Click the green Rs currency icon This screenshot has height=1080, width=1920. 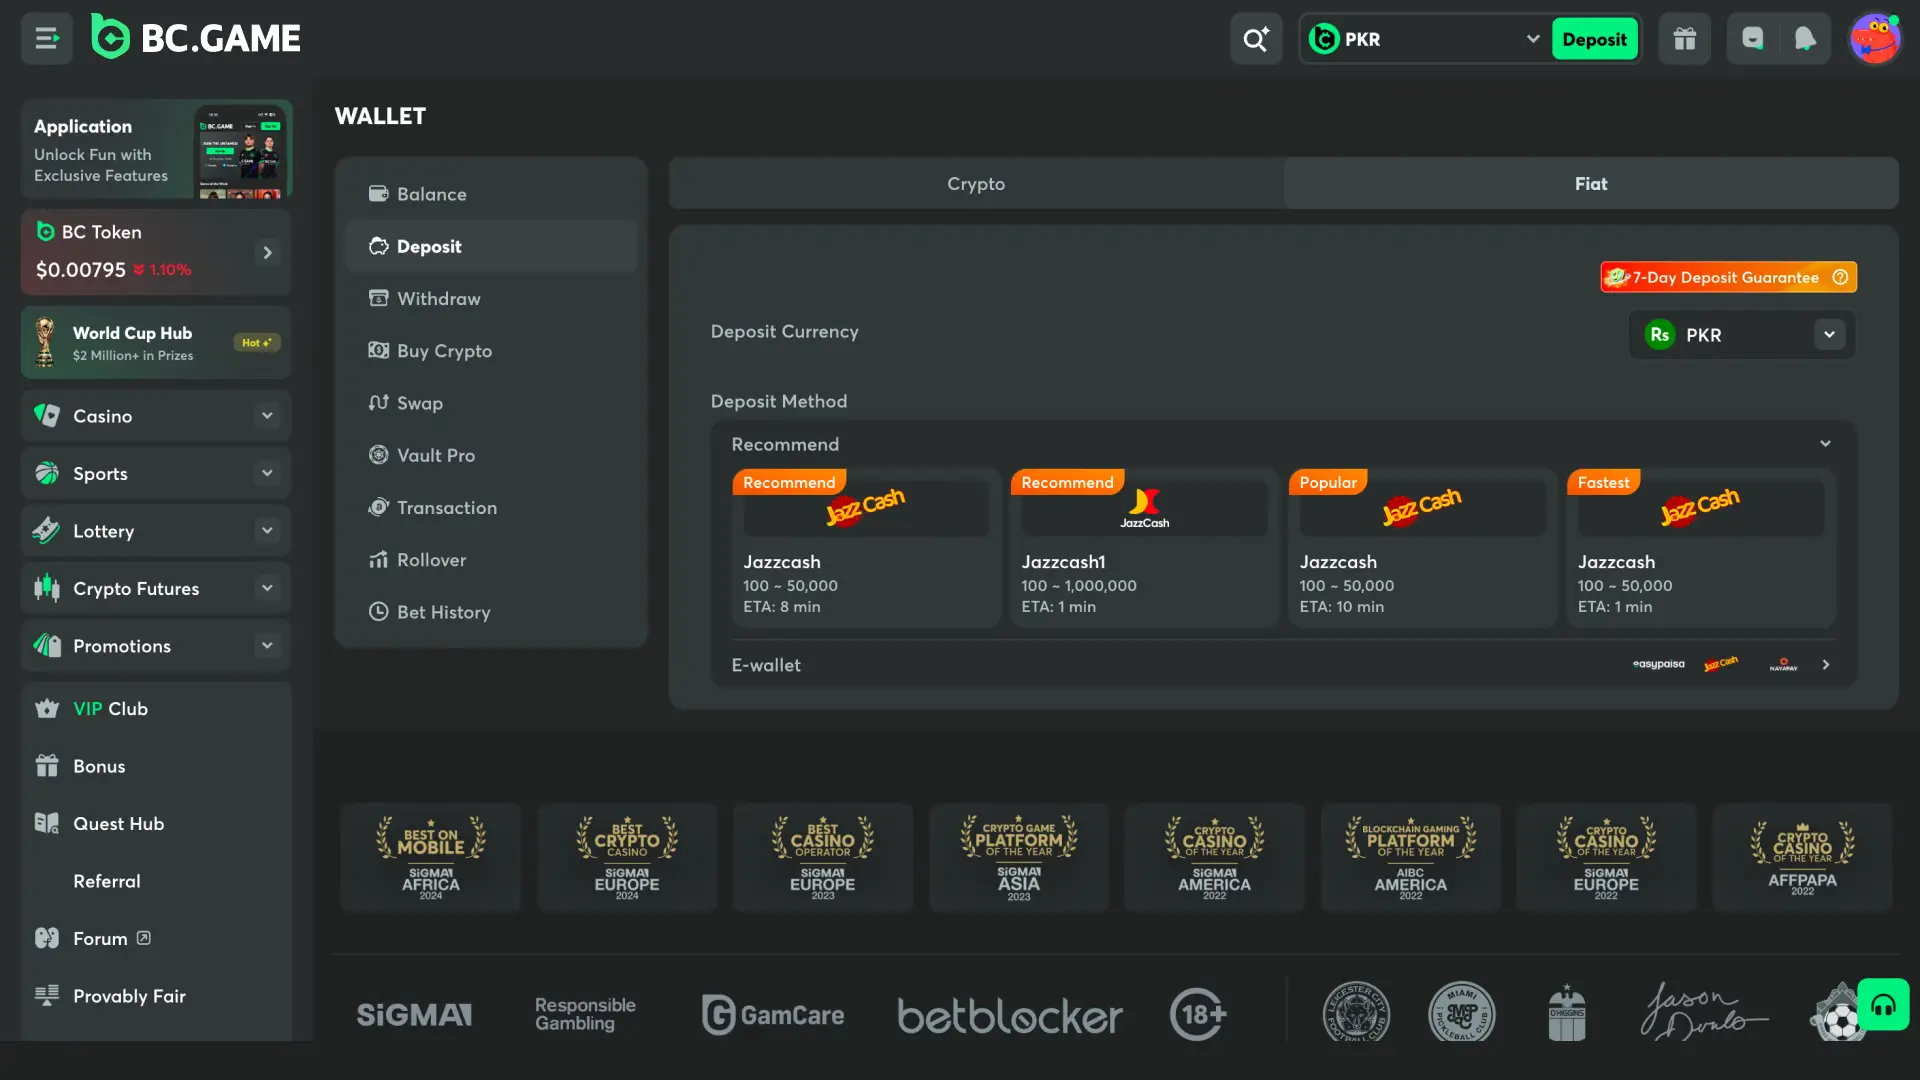[1660, 335]
